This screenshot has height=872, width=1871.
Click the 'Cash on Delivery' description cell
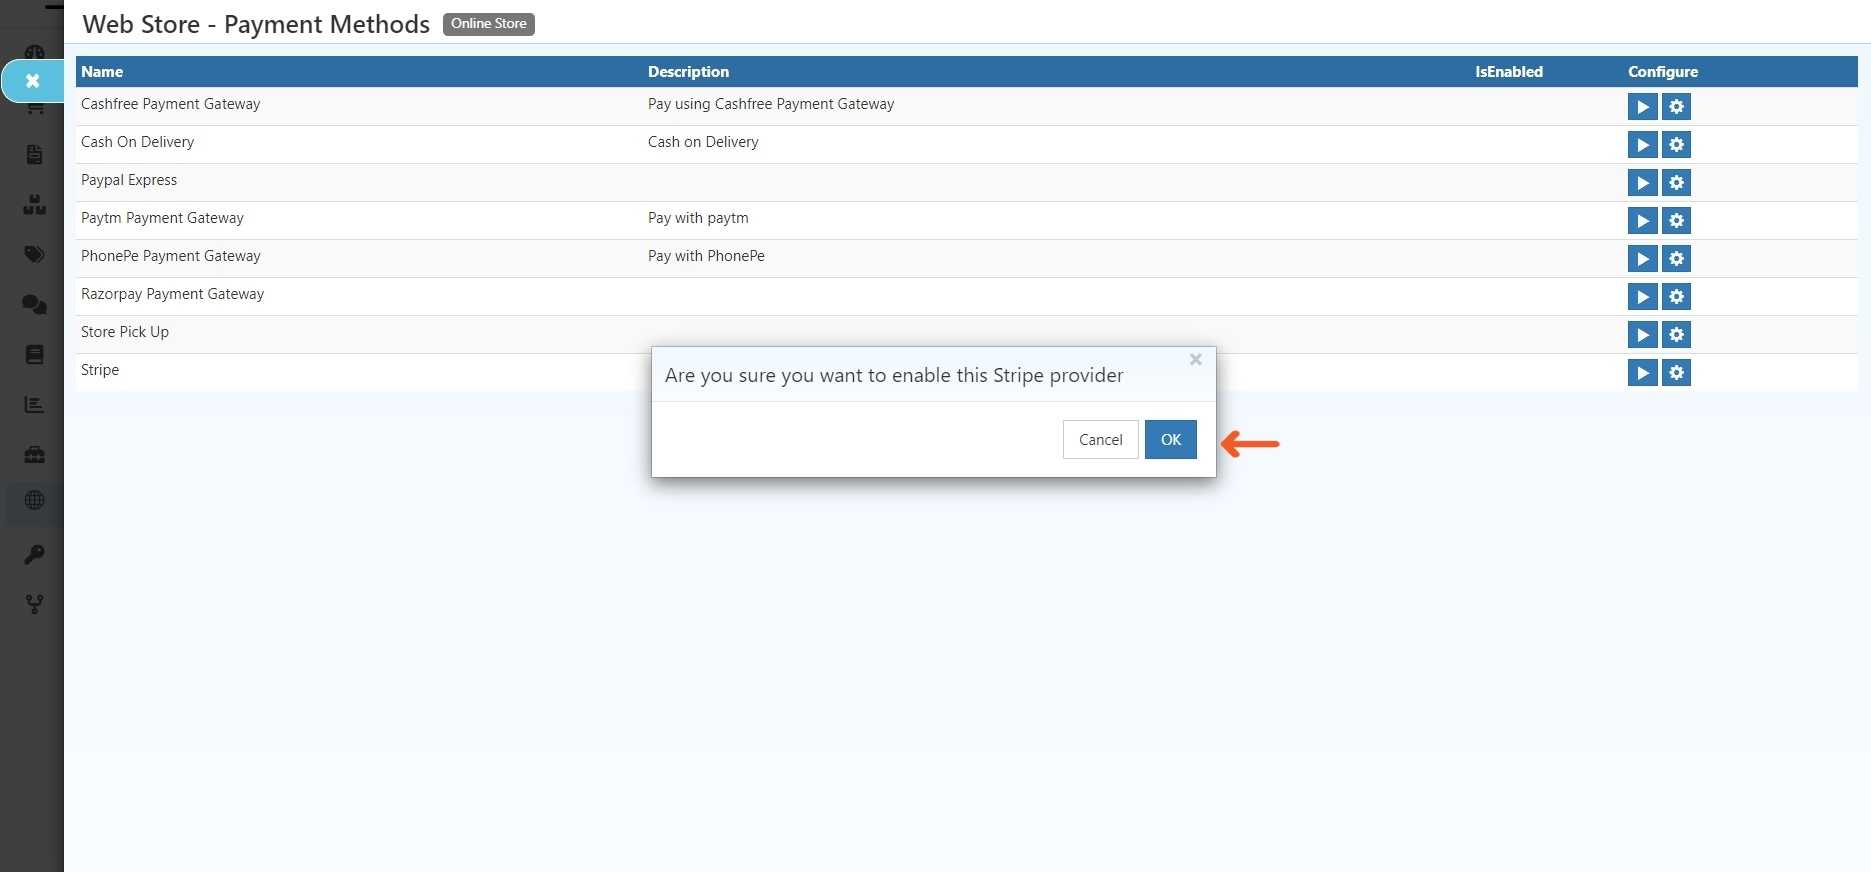point(703,142)
